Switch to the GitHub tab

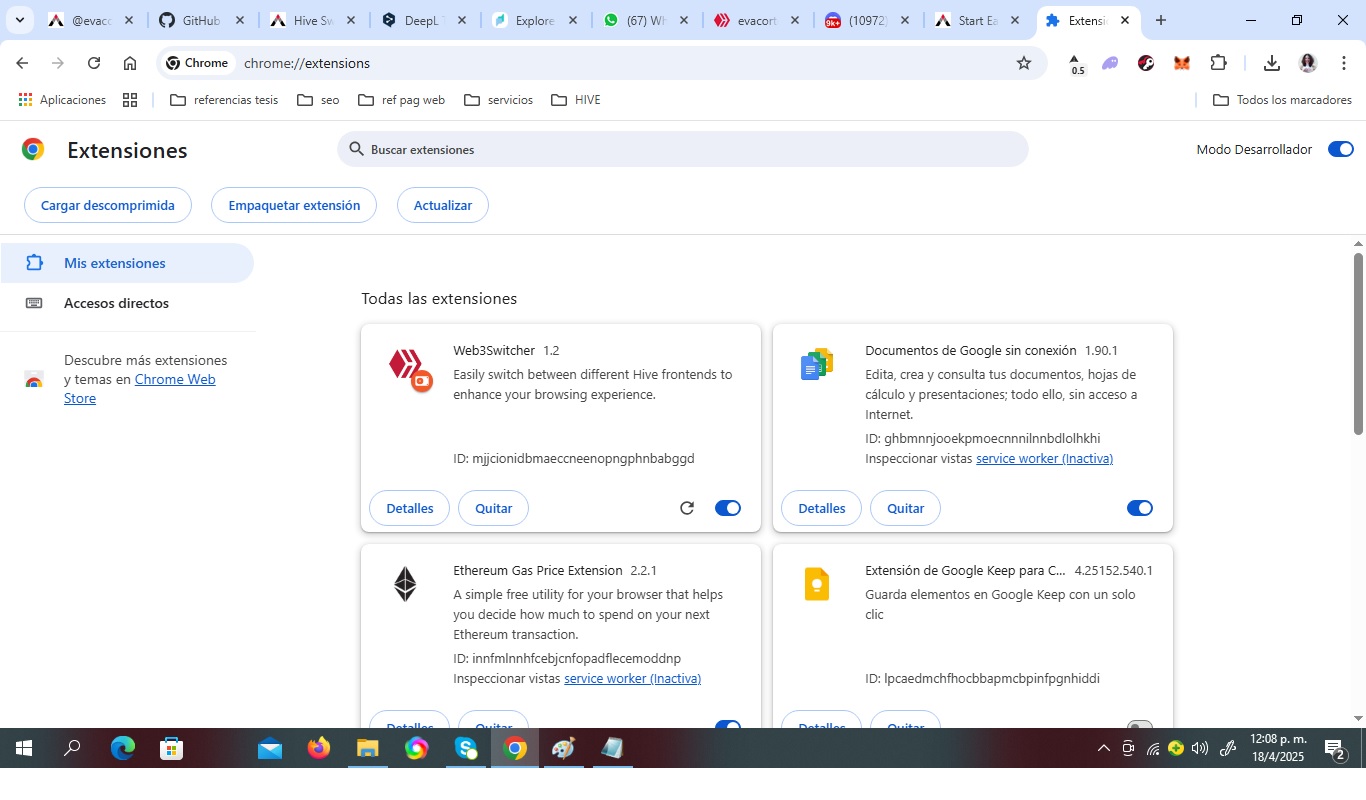point(200,20)
